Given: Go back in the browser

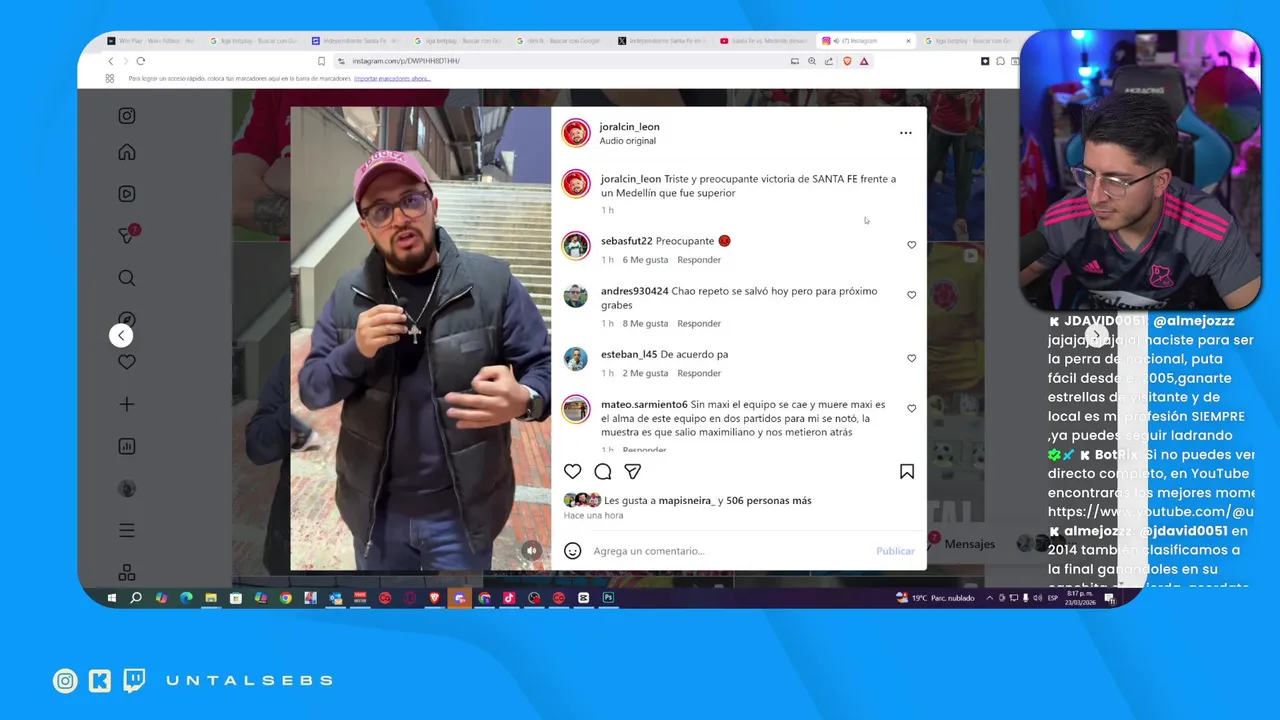Looking at the screenshot, I should [111, 61].
